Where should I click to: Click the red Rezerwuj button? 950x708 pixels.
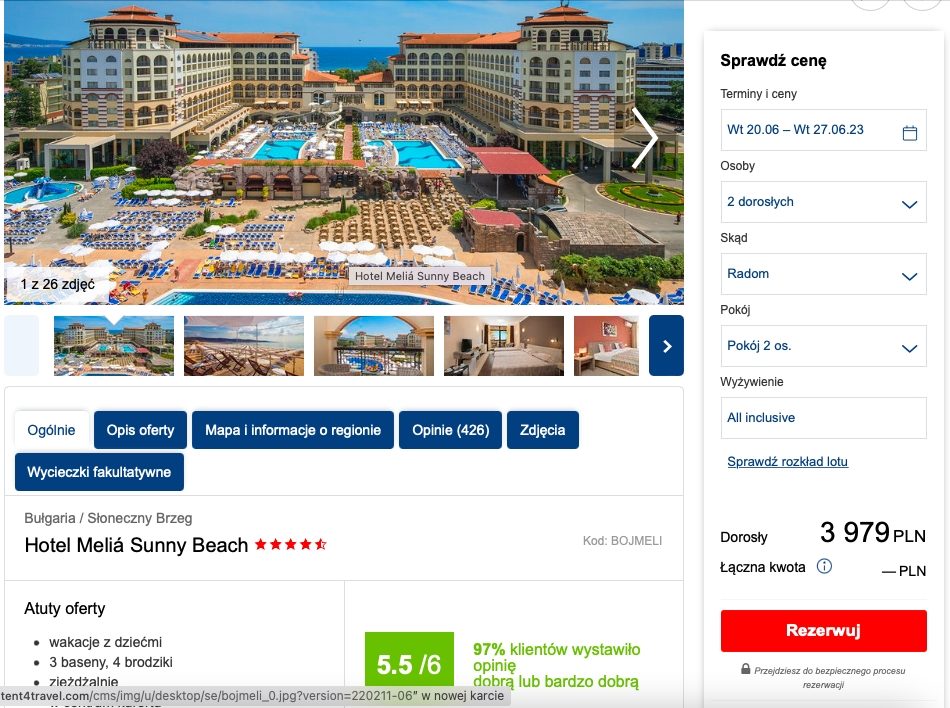click(823, 630)
